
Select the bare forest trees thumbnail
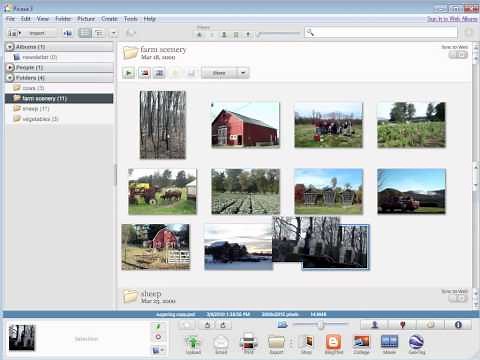coord(163,125)
